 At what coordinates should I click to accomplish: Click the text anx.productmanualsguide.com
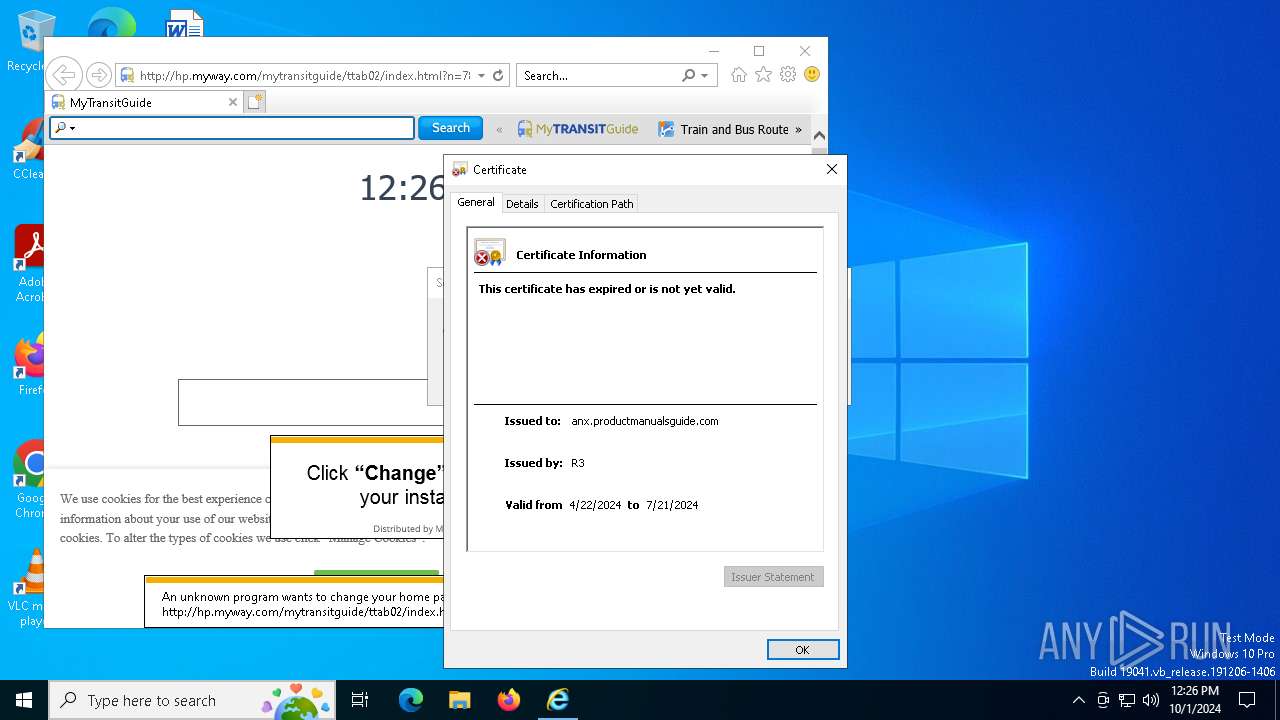coord(645,421)
